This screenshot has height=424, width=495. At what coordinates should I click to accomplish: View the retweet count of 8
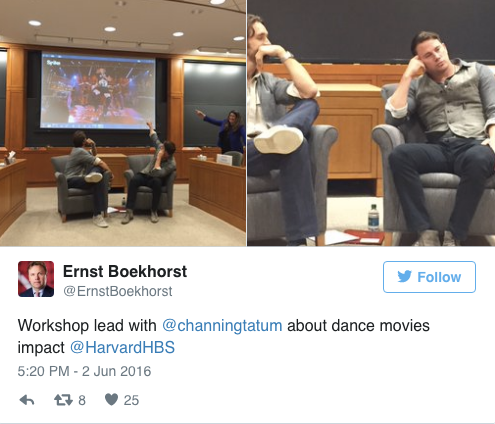(x=82, y=400)
